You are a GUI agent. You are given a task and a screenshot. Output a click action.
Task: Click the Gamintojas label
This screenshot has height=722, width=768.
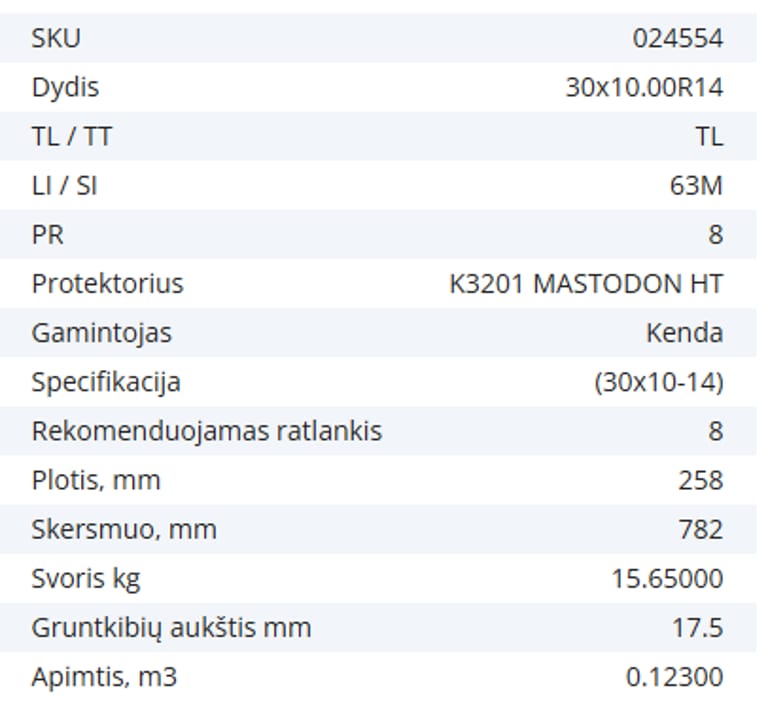click(101, 333)
